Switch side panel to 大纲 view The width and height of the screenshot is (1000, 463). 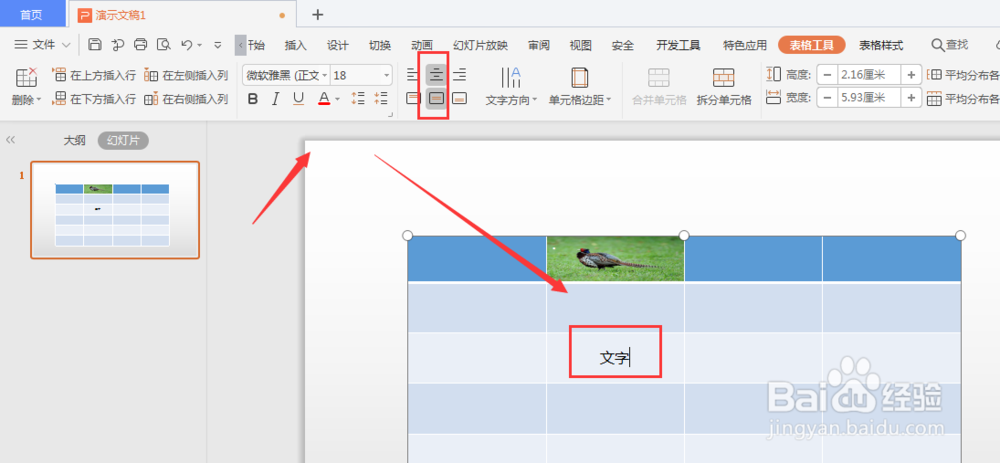[75, 141]
